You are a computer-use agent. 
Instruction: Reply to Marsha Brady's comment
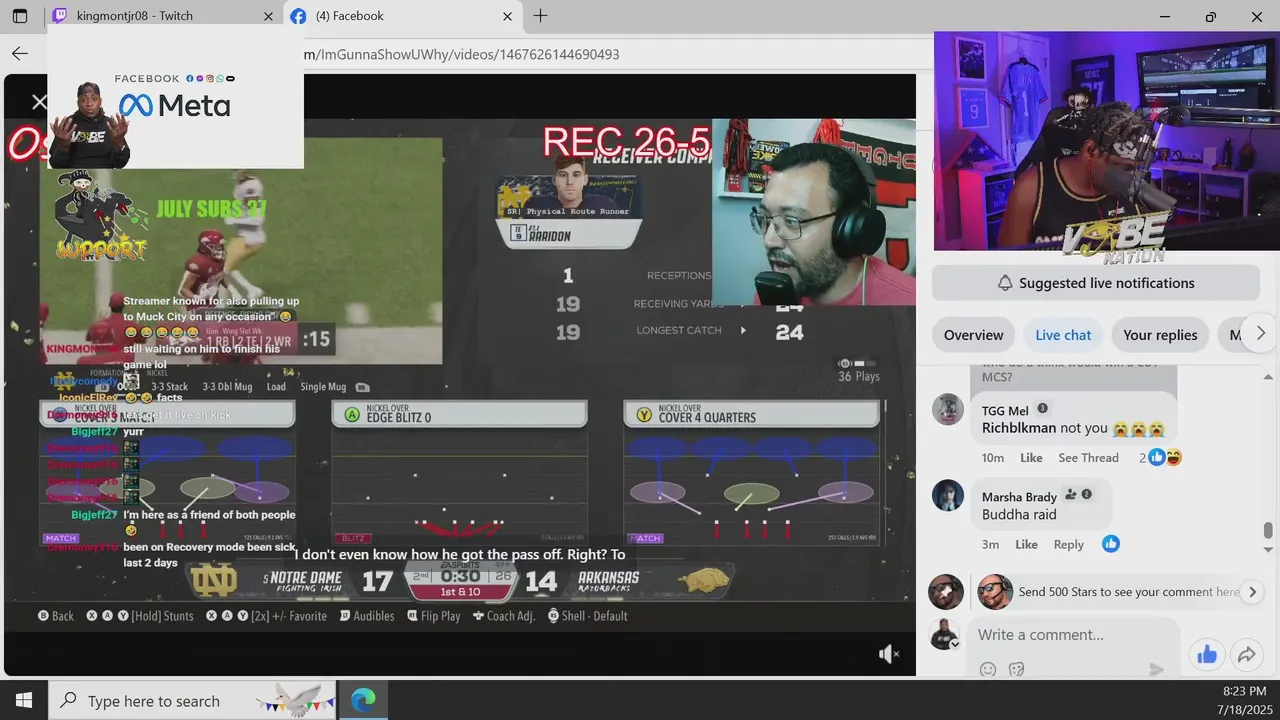(x=1069, y=545)
